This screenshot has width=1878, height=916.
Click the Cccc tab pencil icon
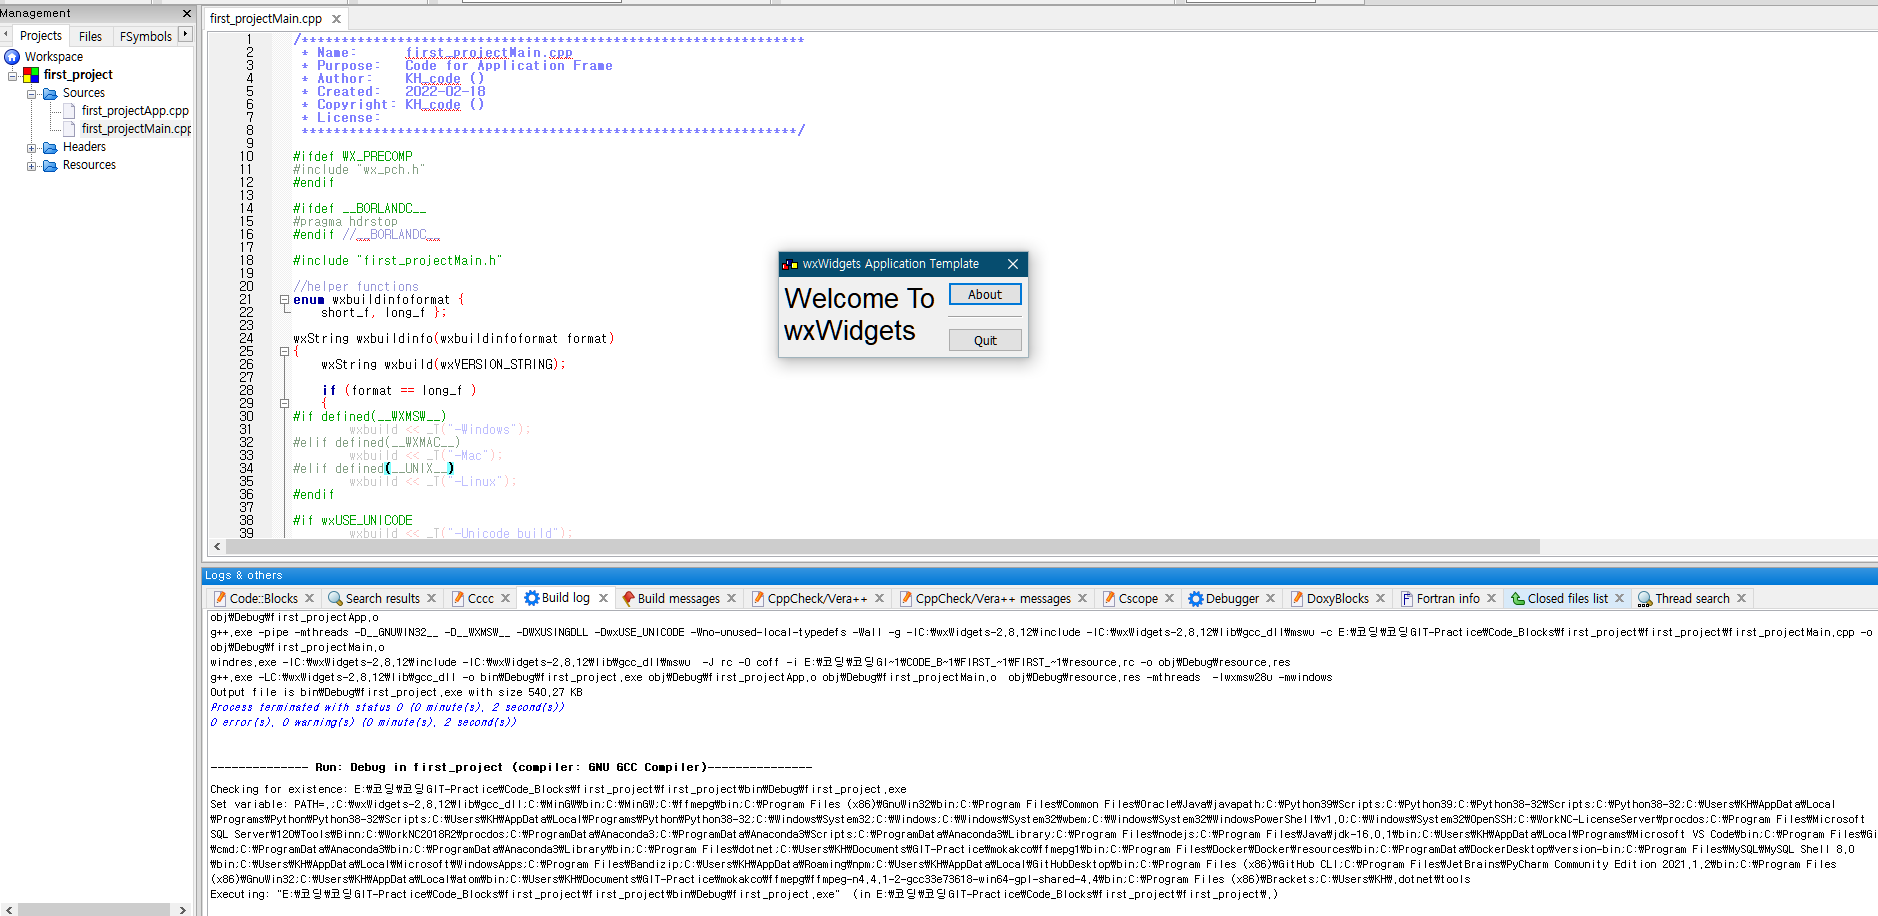click(458, 599)
